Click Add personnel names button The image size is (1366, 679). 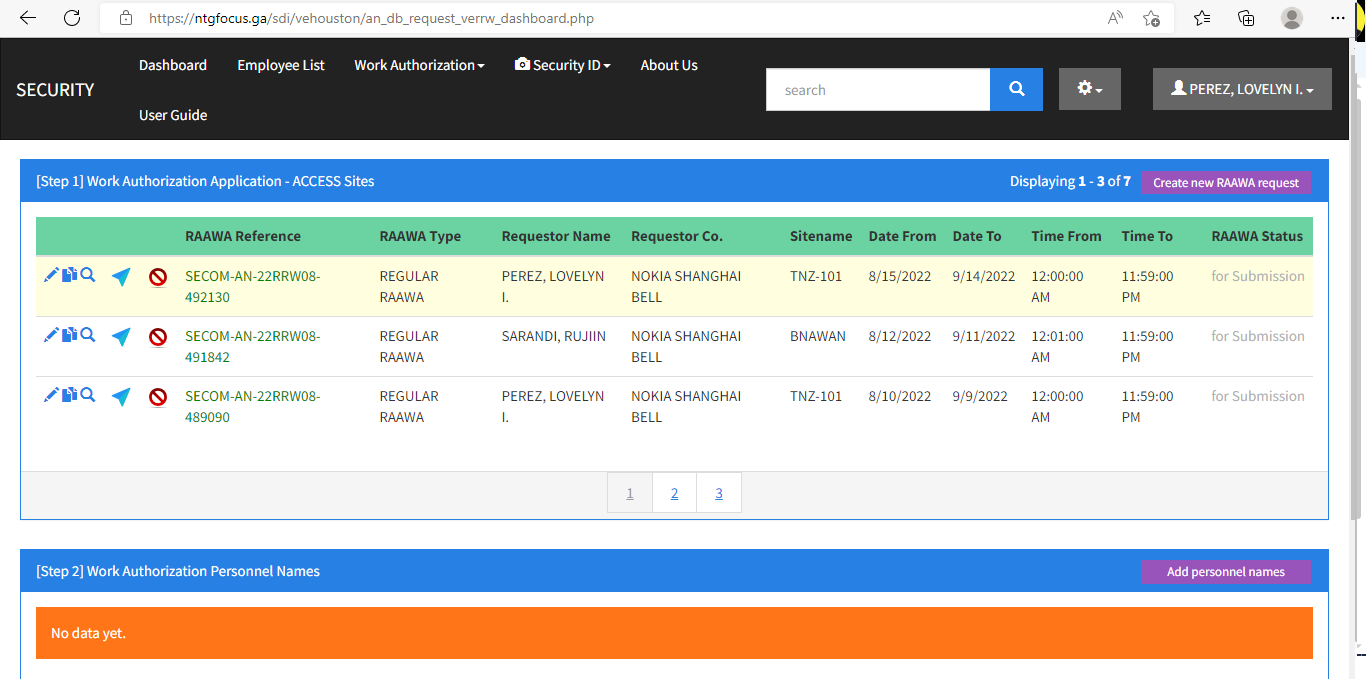(x=1226, y=572)
